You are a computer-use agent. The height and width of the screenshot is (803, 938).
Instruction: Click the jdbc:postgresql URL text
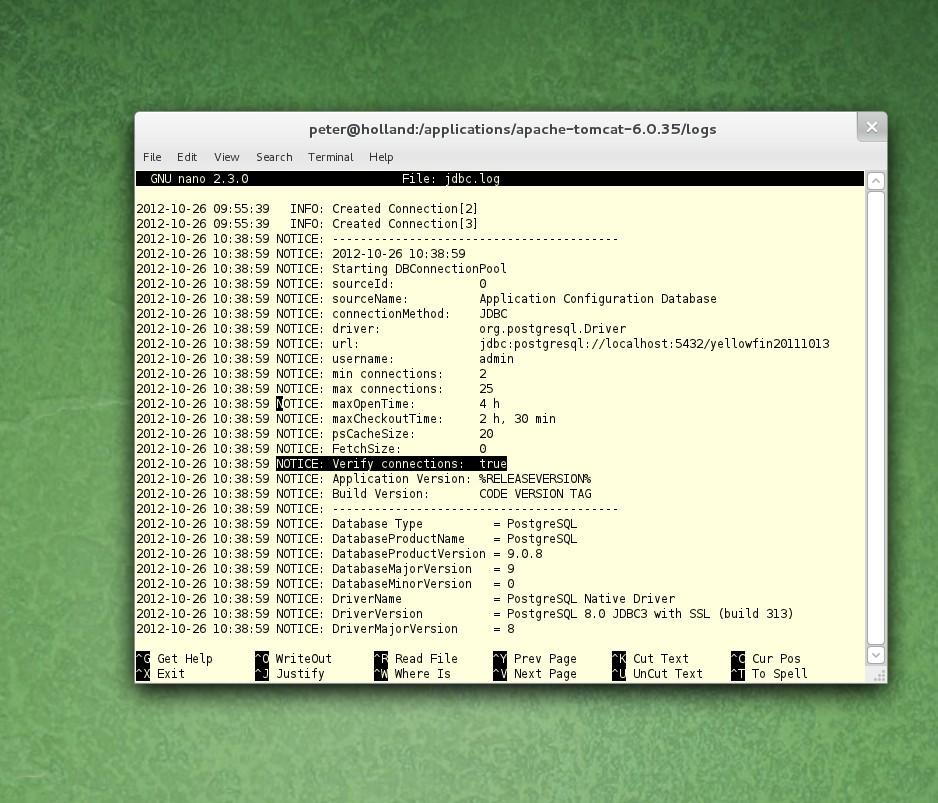tap(653, 344)
